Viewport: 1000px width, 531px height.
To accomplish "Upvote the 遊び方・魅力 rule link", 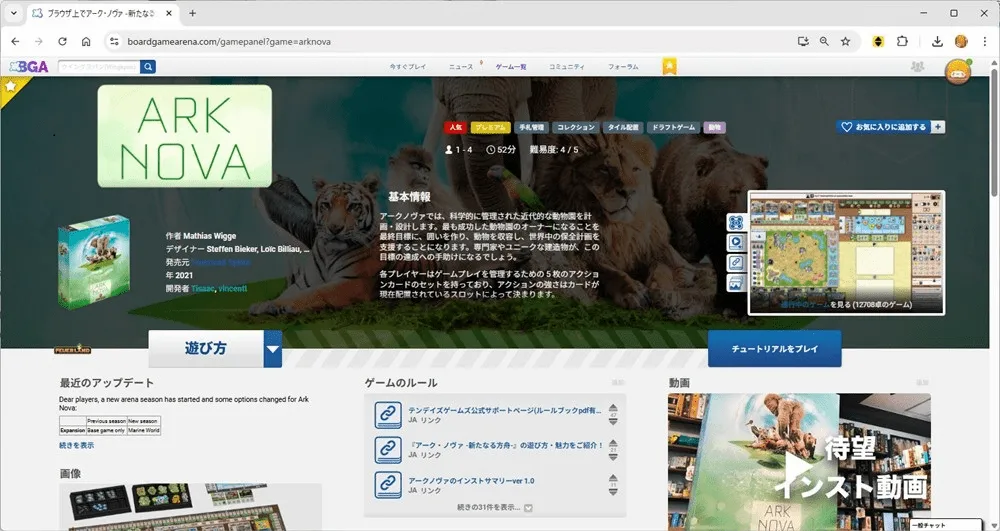I will [613, 443].
